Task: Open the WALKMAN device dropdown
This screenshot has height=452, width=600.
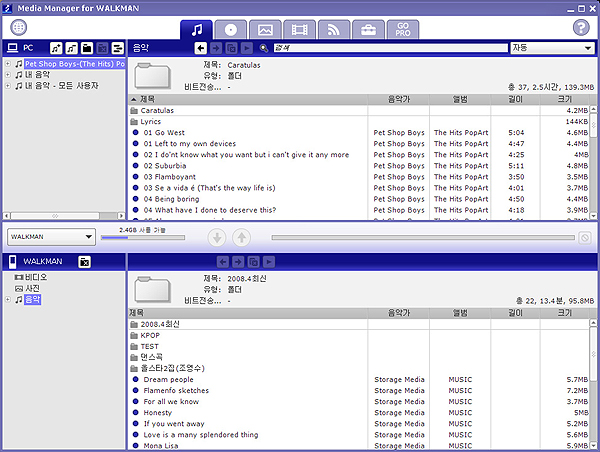Action: (51, 237)
